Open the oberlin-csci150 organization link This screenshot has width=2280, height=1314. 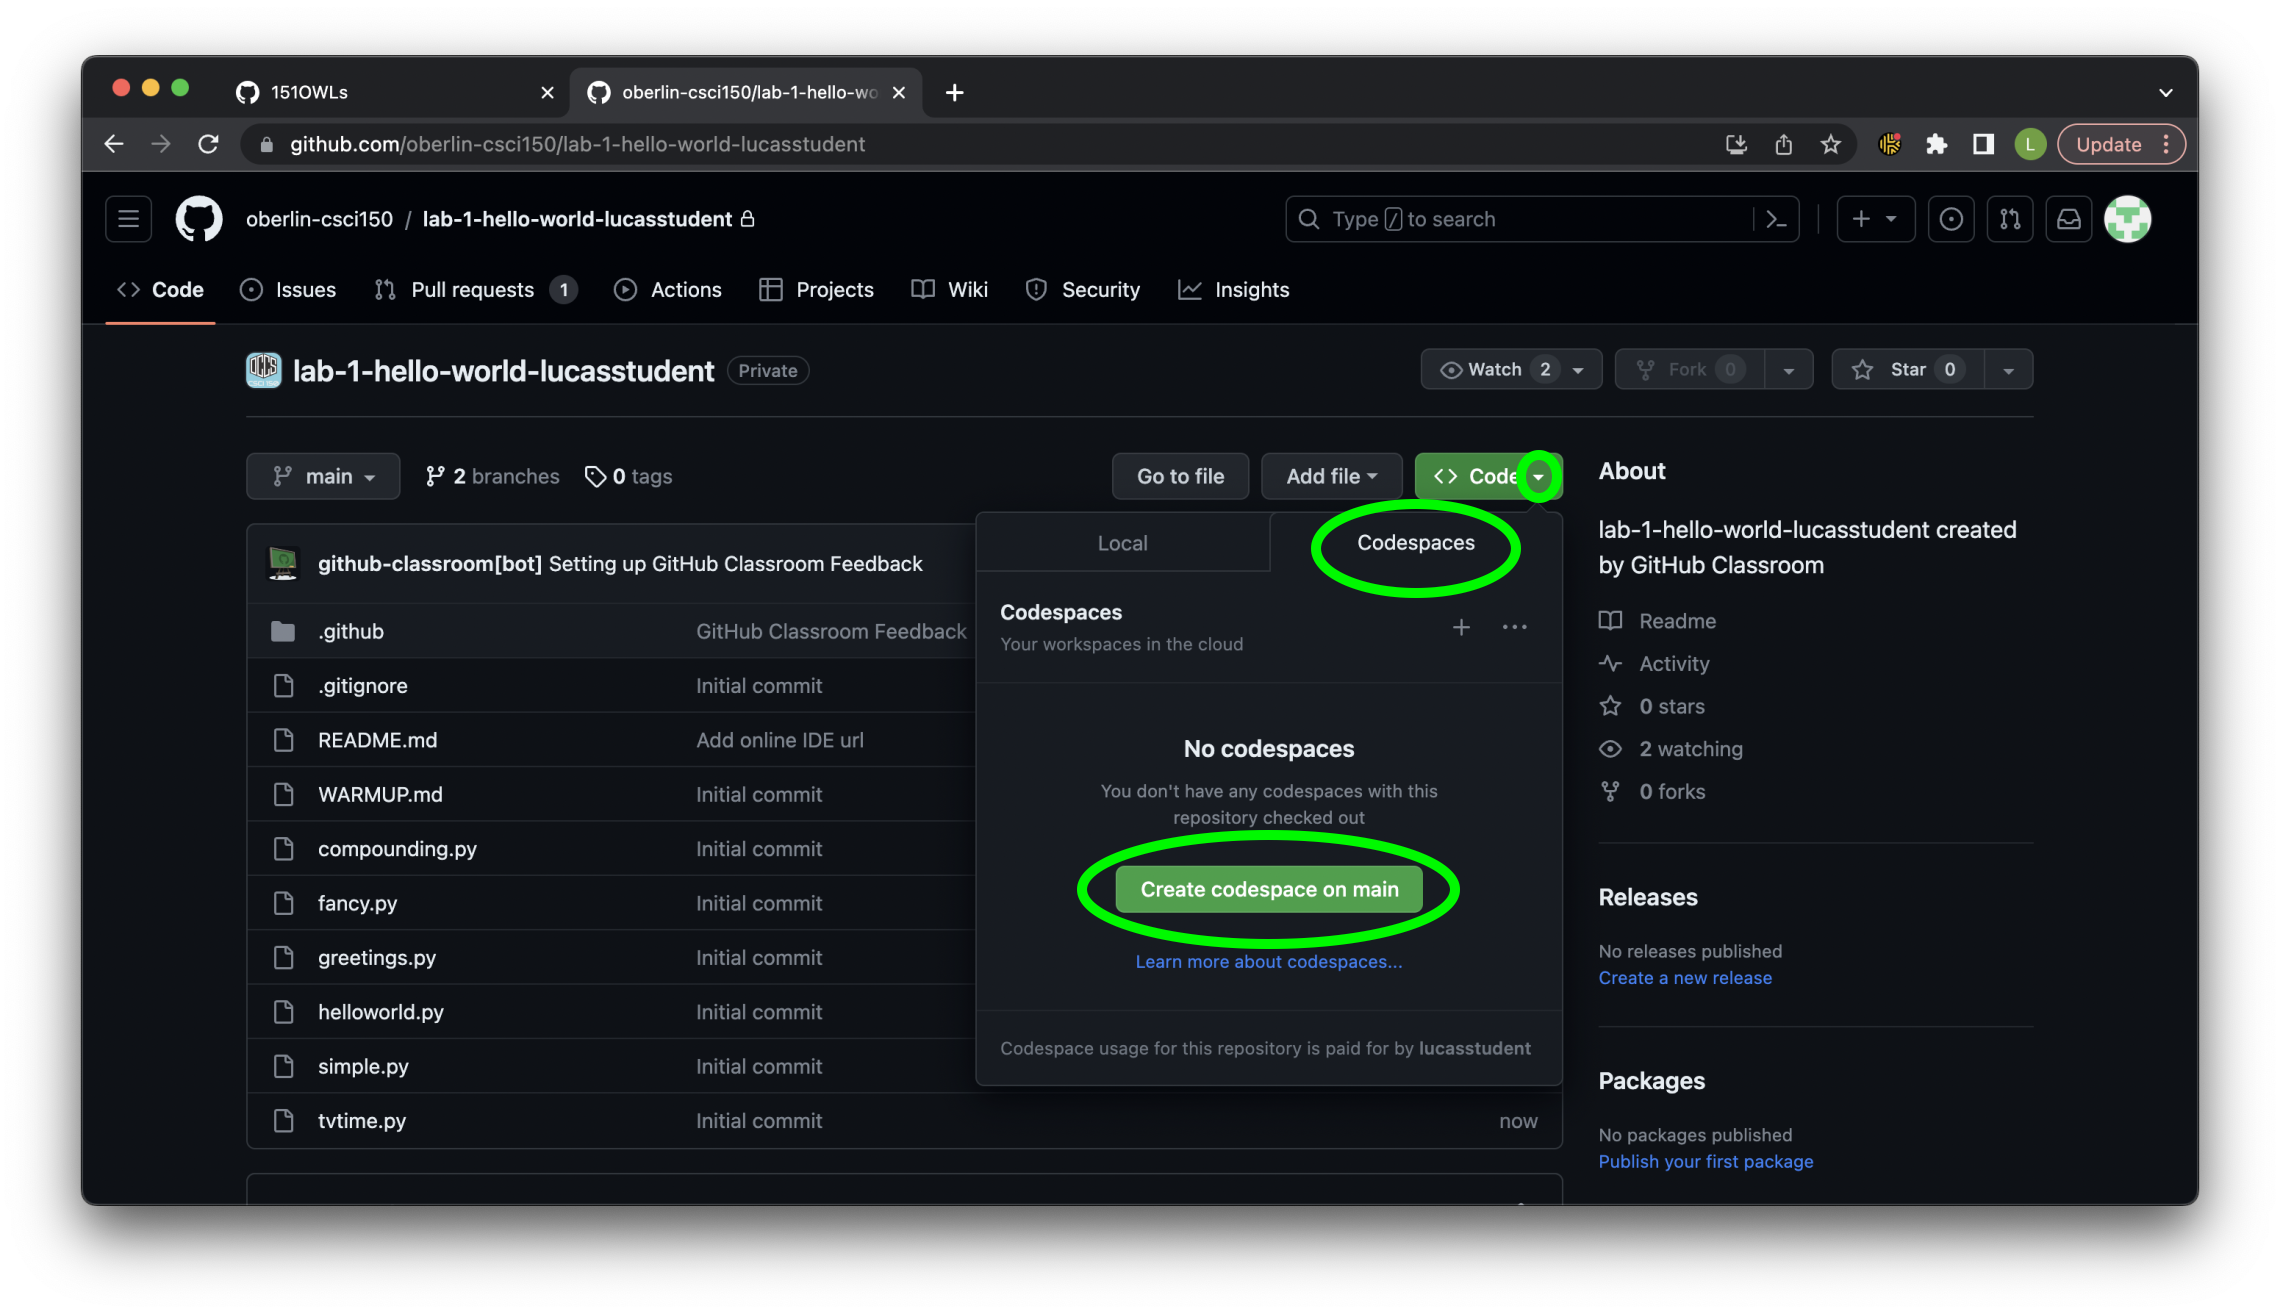click(319, 219)
